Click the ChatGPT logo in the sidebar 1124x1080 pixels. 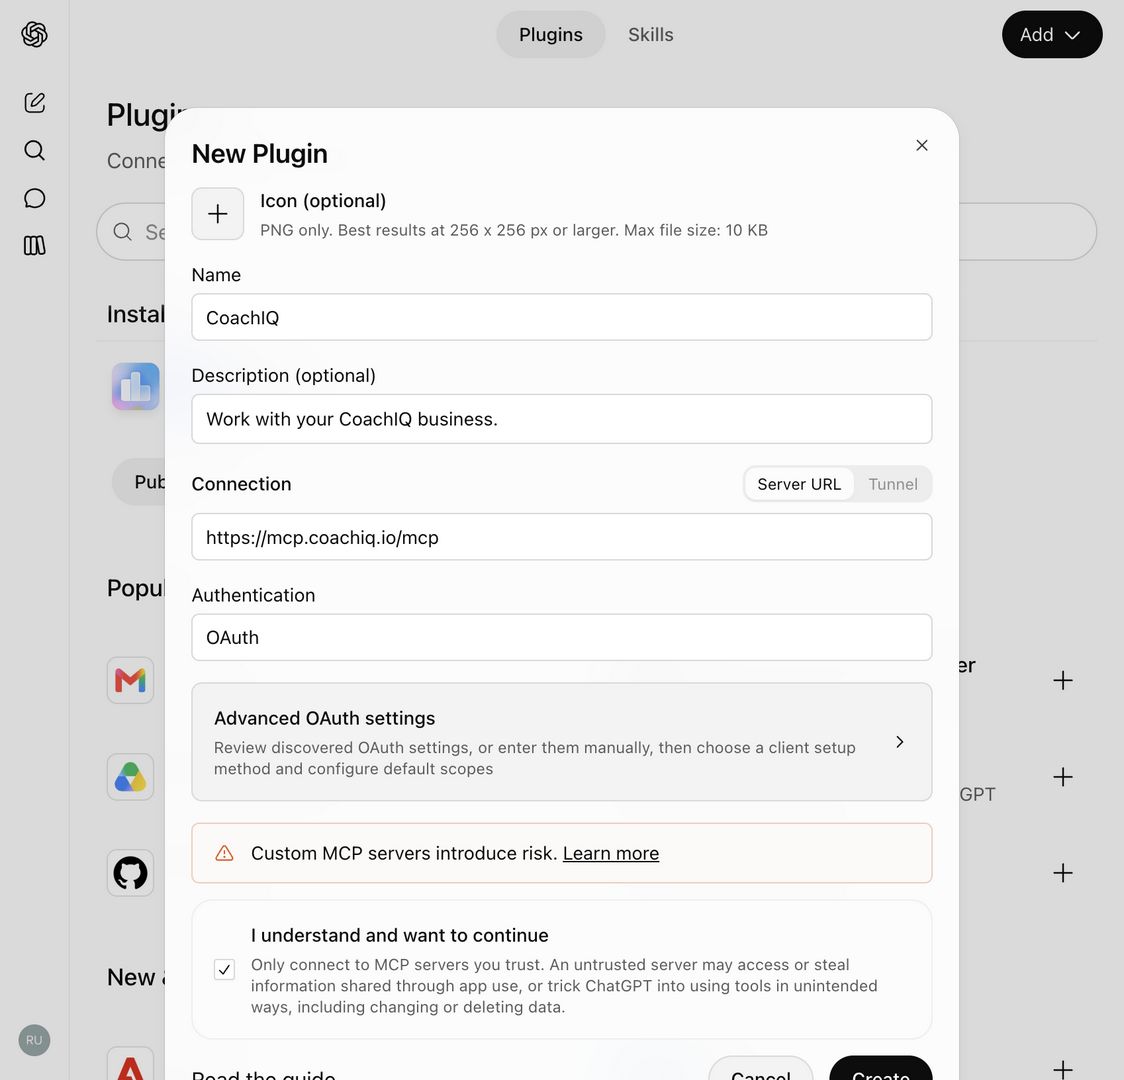click(34, 34)
